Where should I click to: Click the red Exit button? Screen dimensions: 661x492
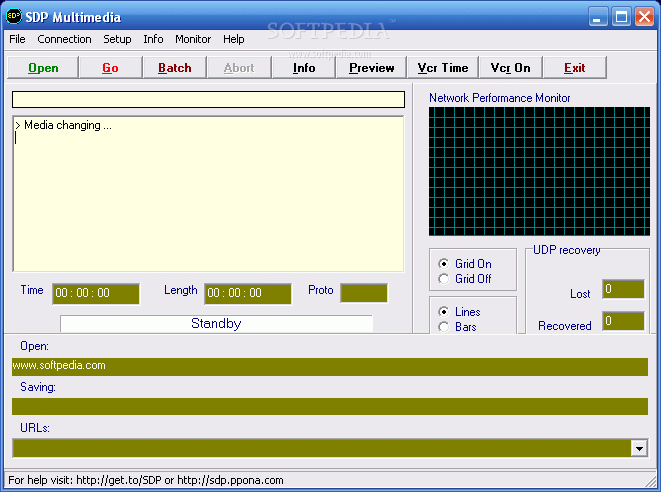575,68
